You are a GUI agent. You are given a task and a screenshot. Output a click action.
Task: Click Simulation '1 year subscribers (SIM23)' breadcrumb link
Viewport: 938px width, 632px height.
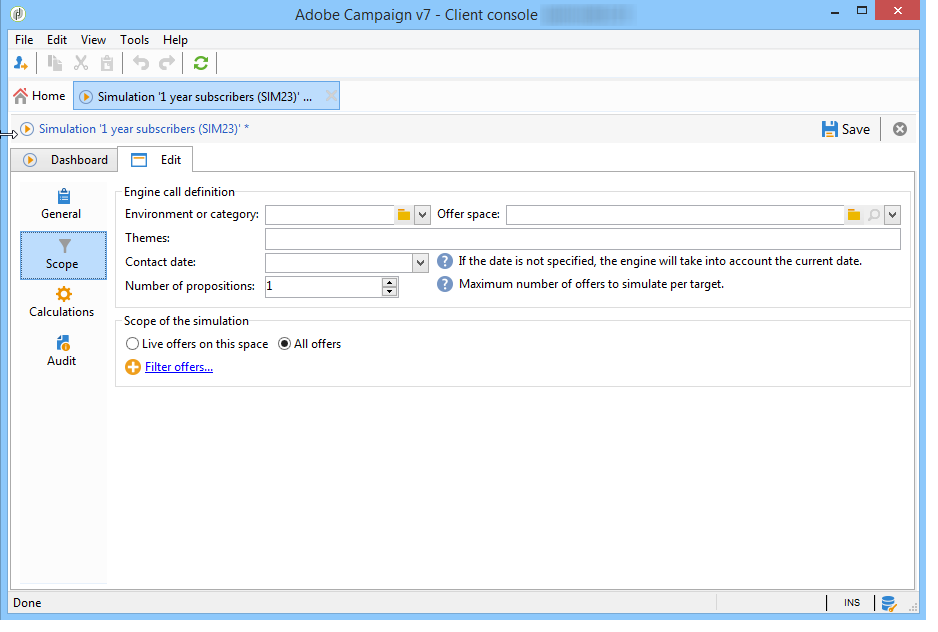[144, 129]
